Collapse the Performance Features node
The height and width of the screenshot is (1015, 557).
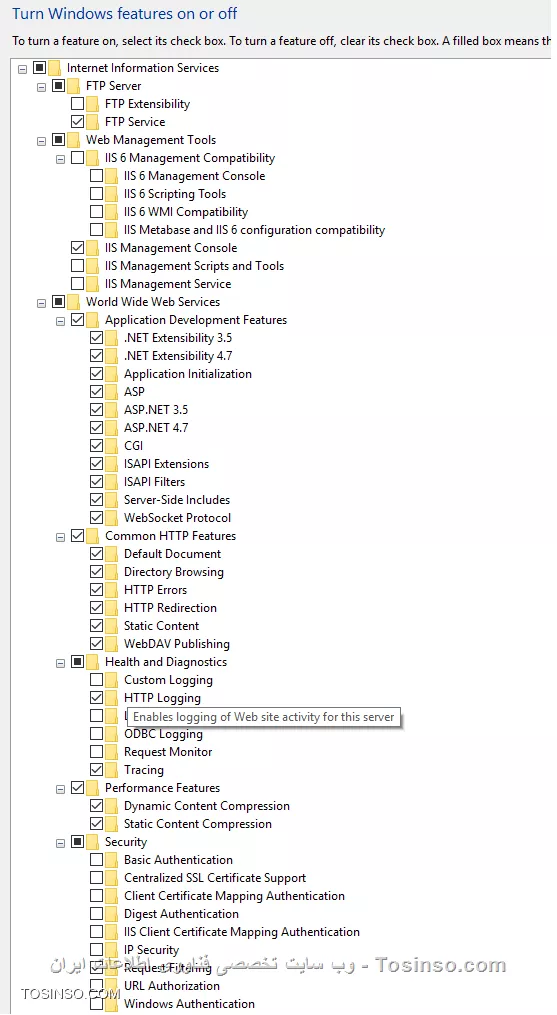pos(60,788)
